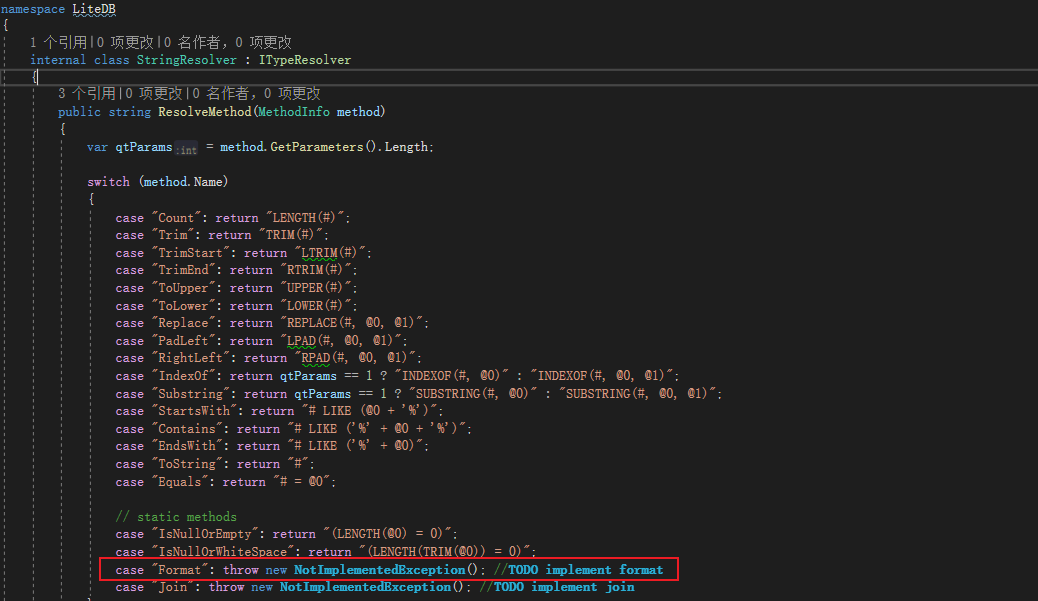This screenshot has width=1038, height=601.
Task: Click the ITypeResolver interface name
Action: click(305, 60)
